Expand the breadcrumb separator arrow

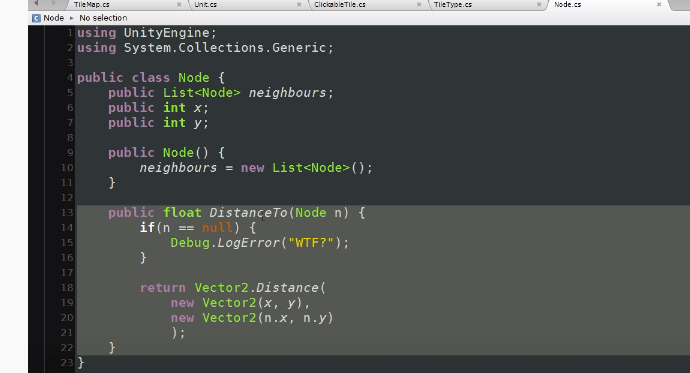click(71, 18)
